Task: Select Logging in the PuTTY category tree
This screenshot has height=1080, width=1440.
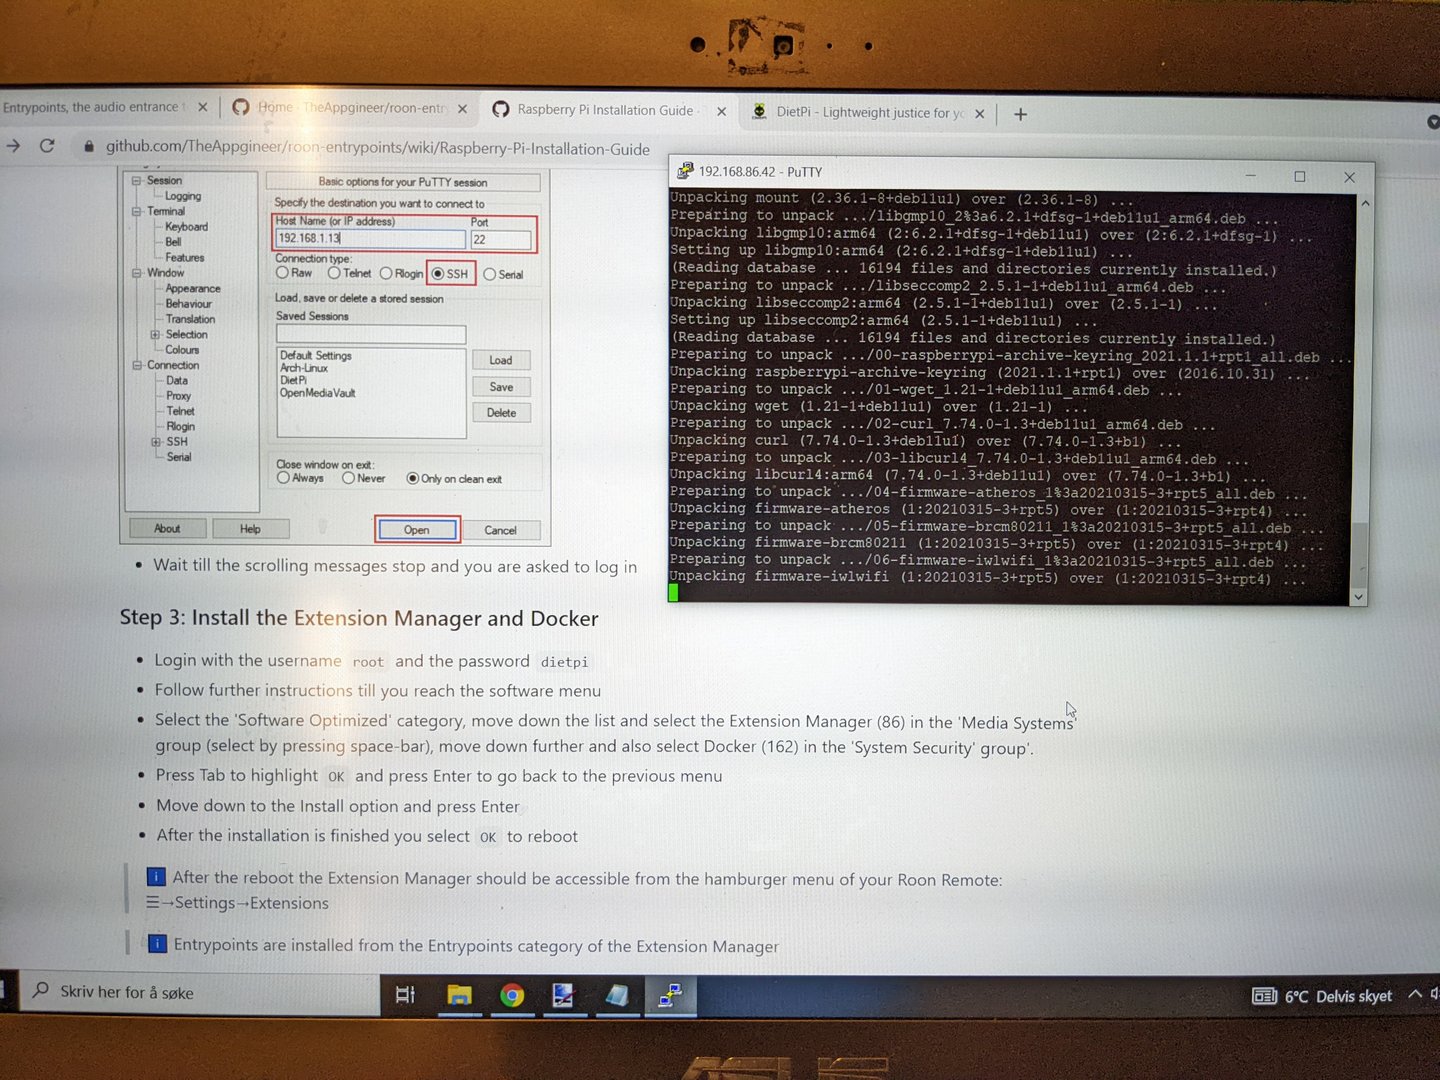Action: [183, 196]
